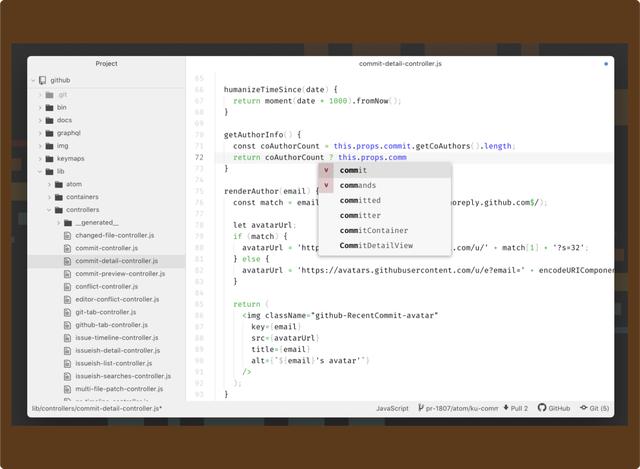The width and height of the screenshot is (640, 469).
Task: Click the GitHub octocat status bar icon
Action: click(x=542, y=407)
